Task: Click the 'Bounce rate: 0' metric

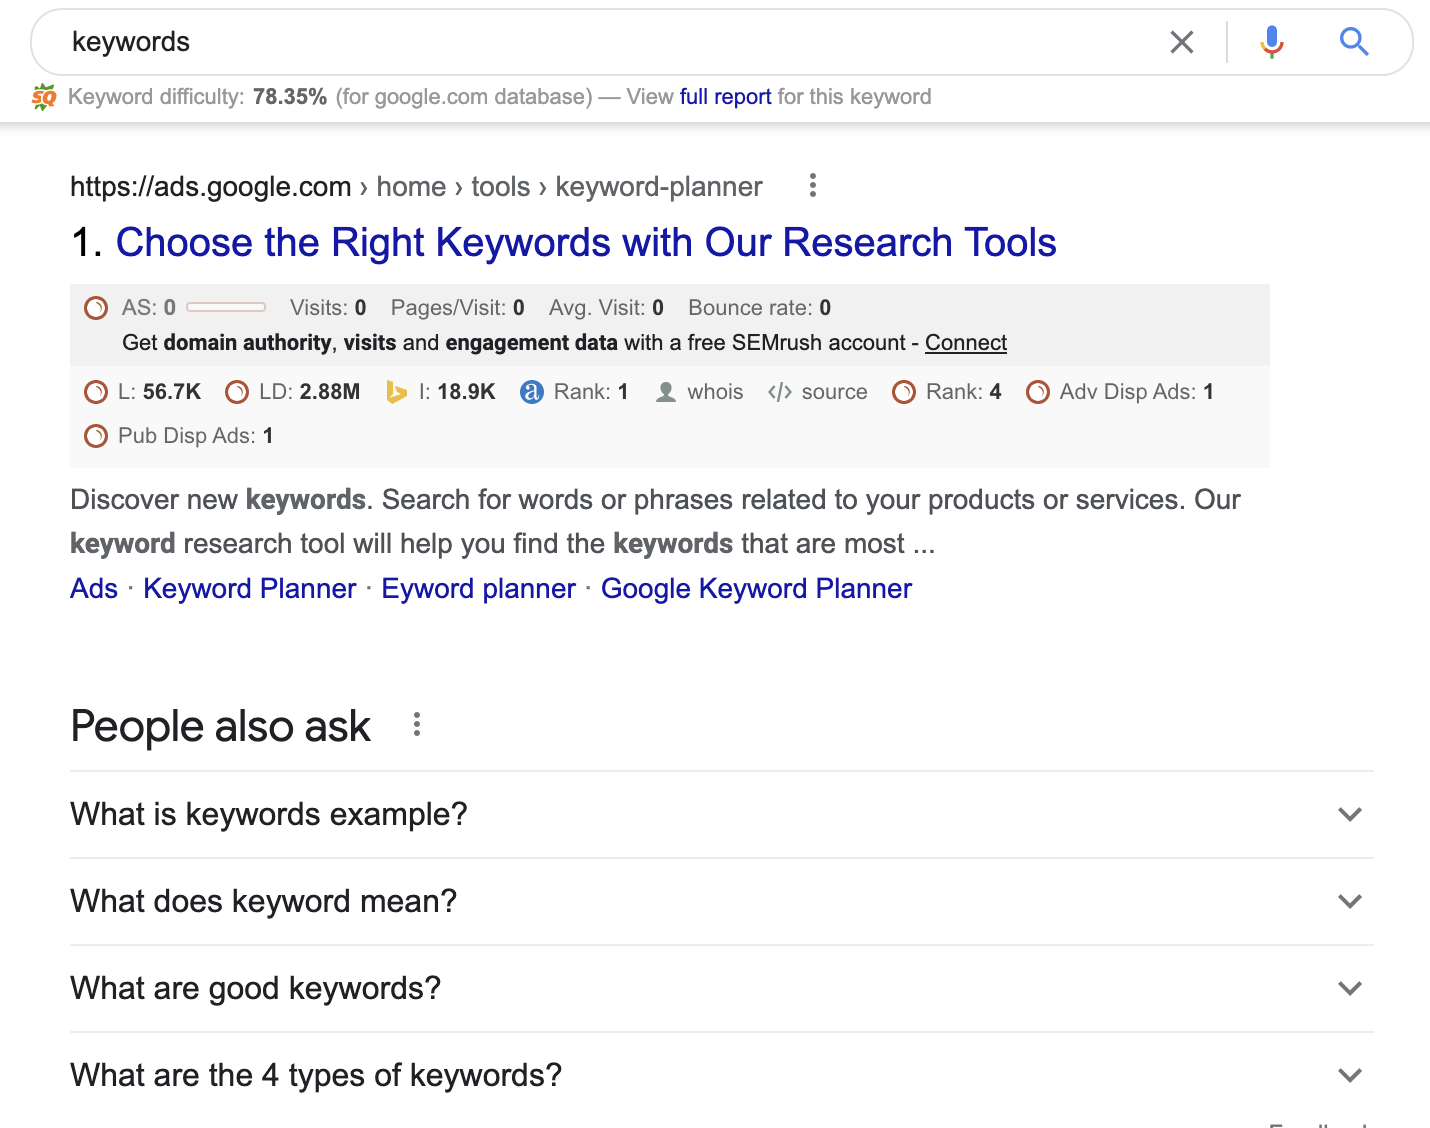Action: pos(759,308)
